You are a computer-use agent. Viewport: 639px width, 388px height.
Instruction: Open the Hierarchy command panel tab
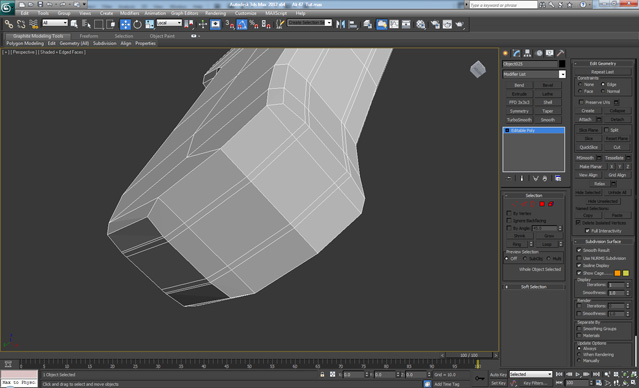(527, 53)
